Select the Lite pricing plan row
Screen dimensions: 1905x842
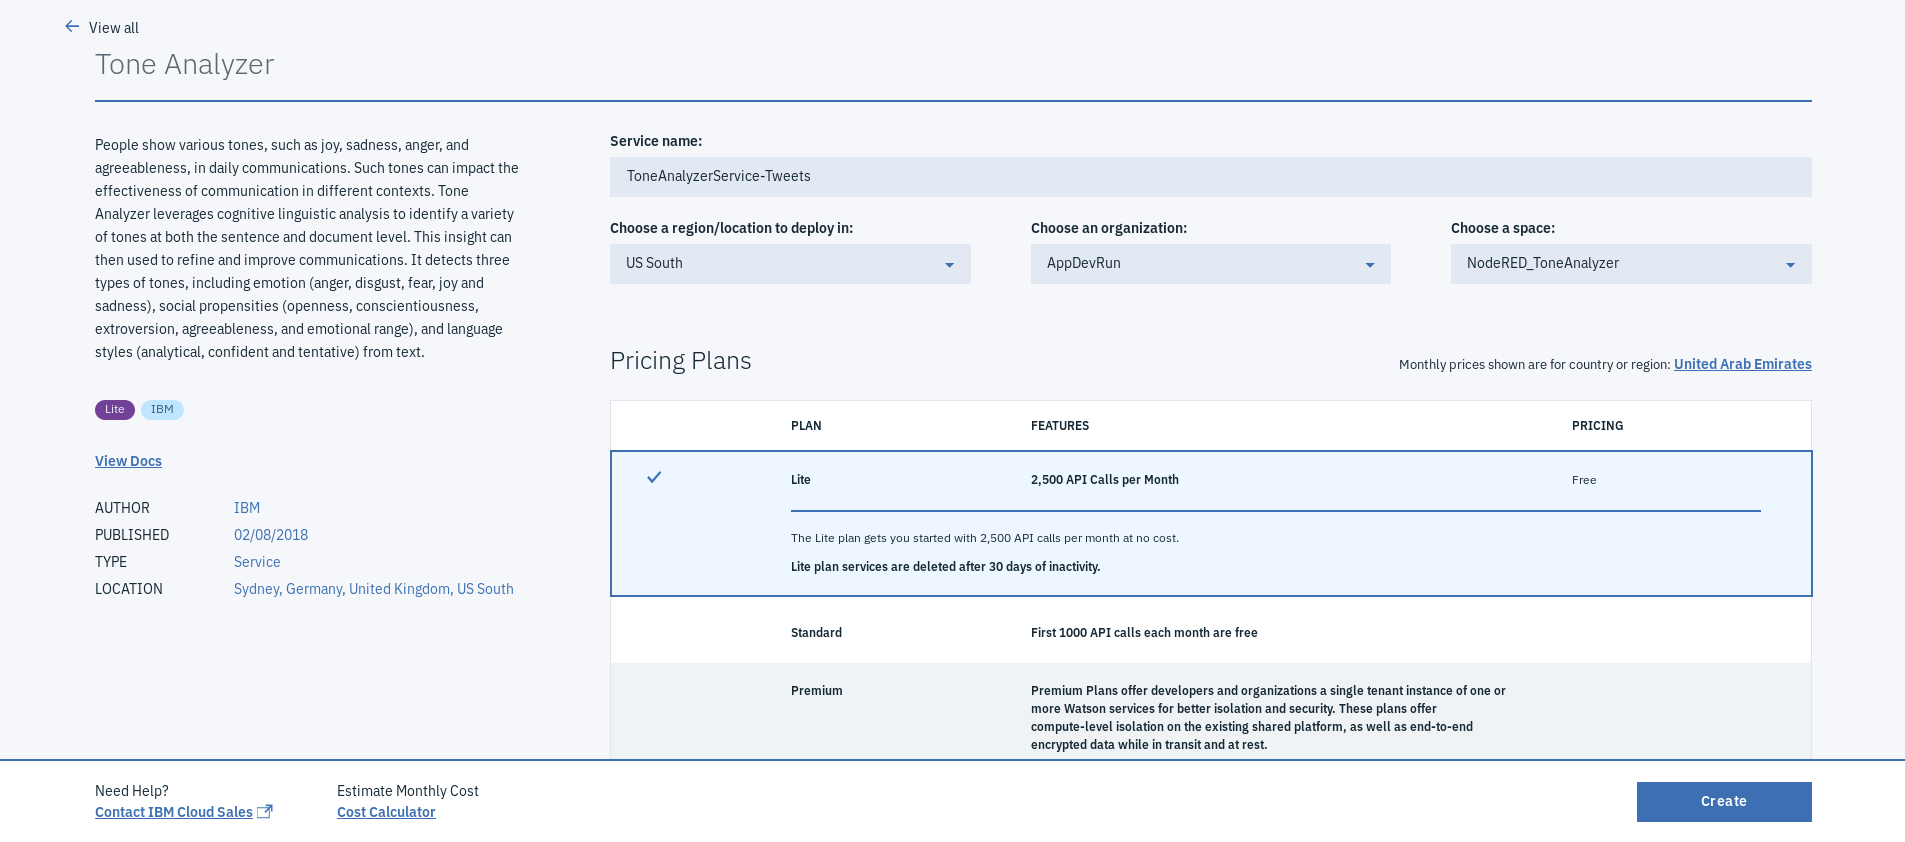[1211, 524]
